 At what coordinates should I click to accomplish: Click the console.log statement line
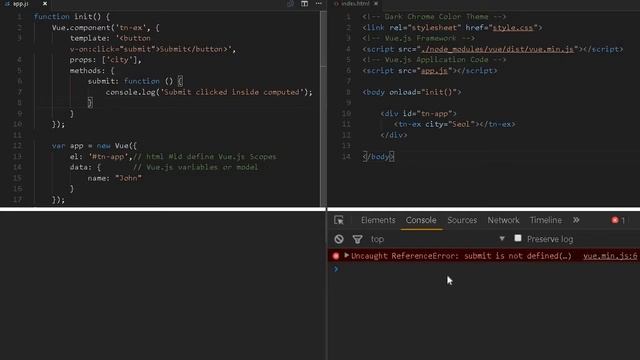coord(209,92)
